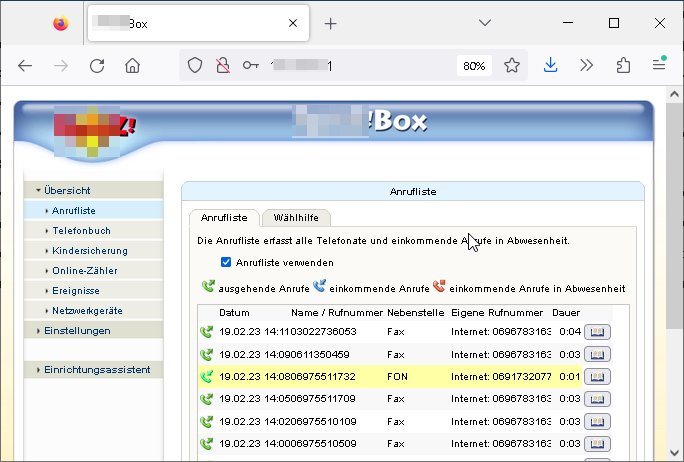Open Telefonbuch in the sidebar
684x462 pixels.
pyautogui.click(x=93, y=231)
